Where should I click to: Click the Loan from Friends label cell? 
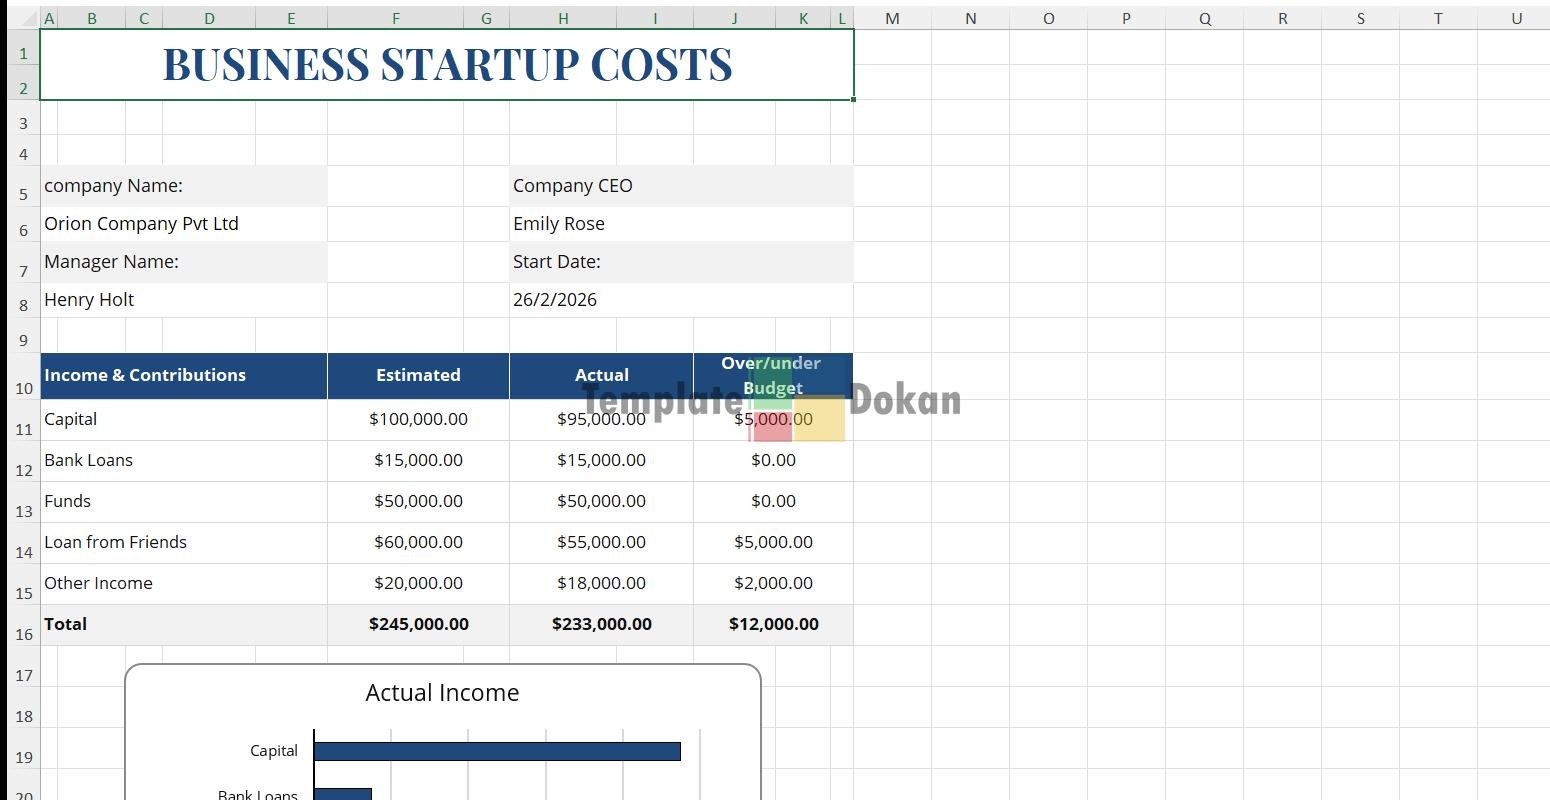(x=183, y=542)
